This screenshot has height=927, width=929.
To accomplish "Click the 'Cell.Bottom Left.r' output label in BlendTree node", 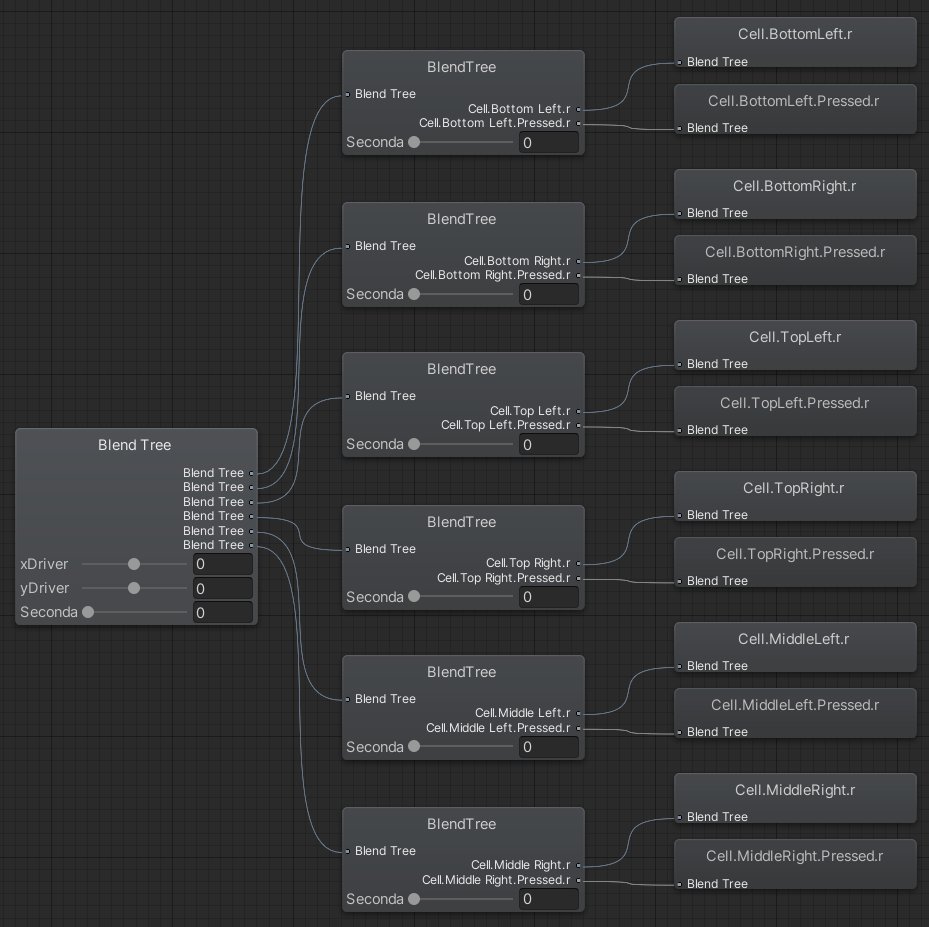I will click(x=519, y=109).
